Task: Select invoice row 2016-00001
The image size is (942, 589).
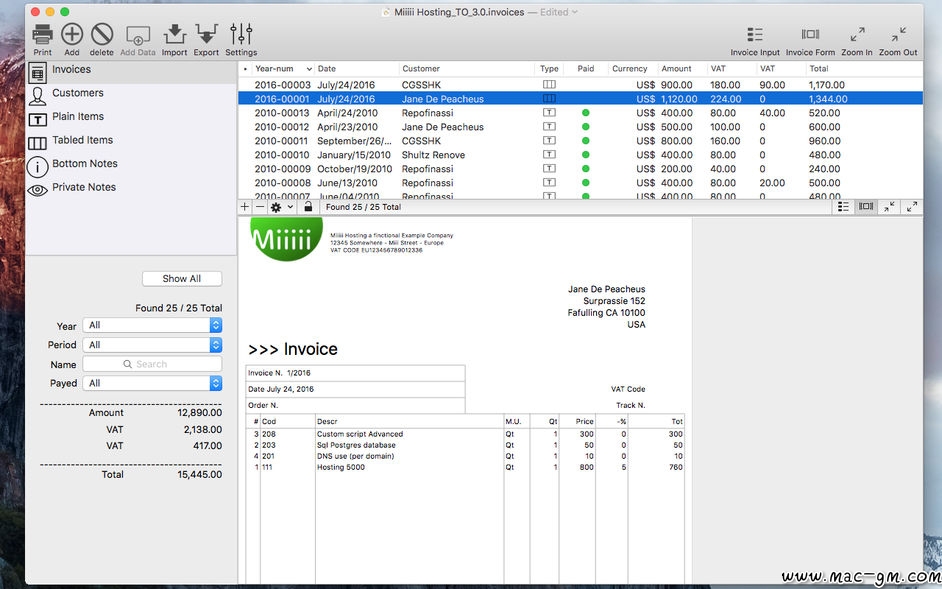Action: pyautogui.click(x=580, y=99)
